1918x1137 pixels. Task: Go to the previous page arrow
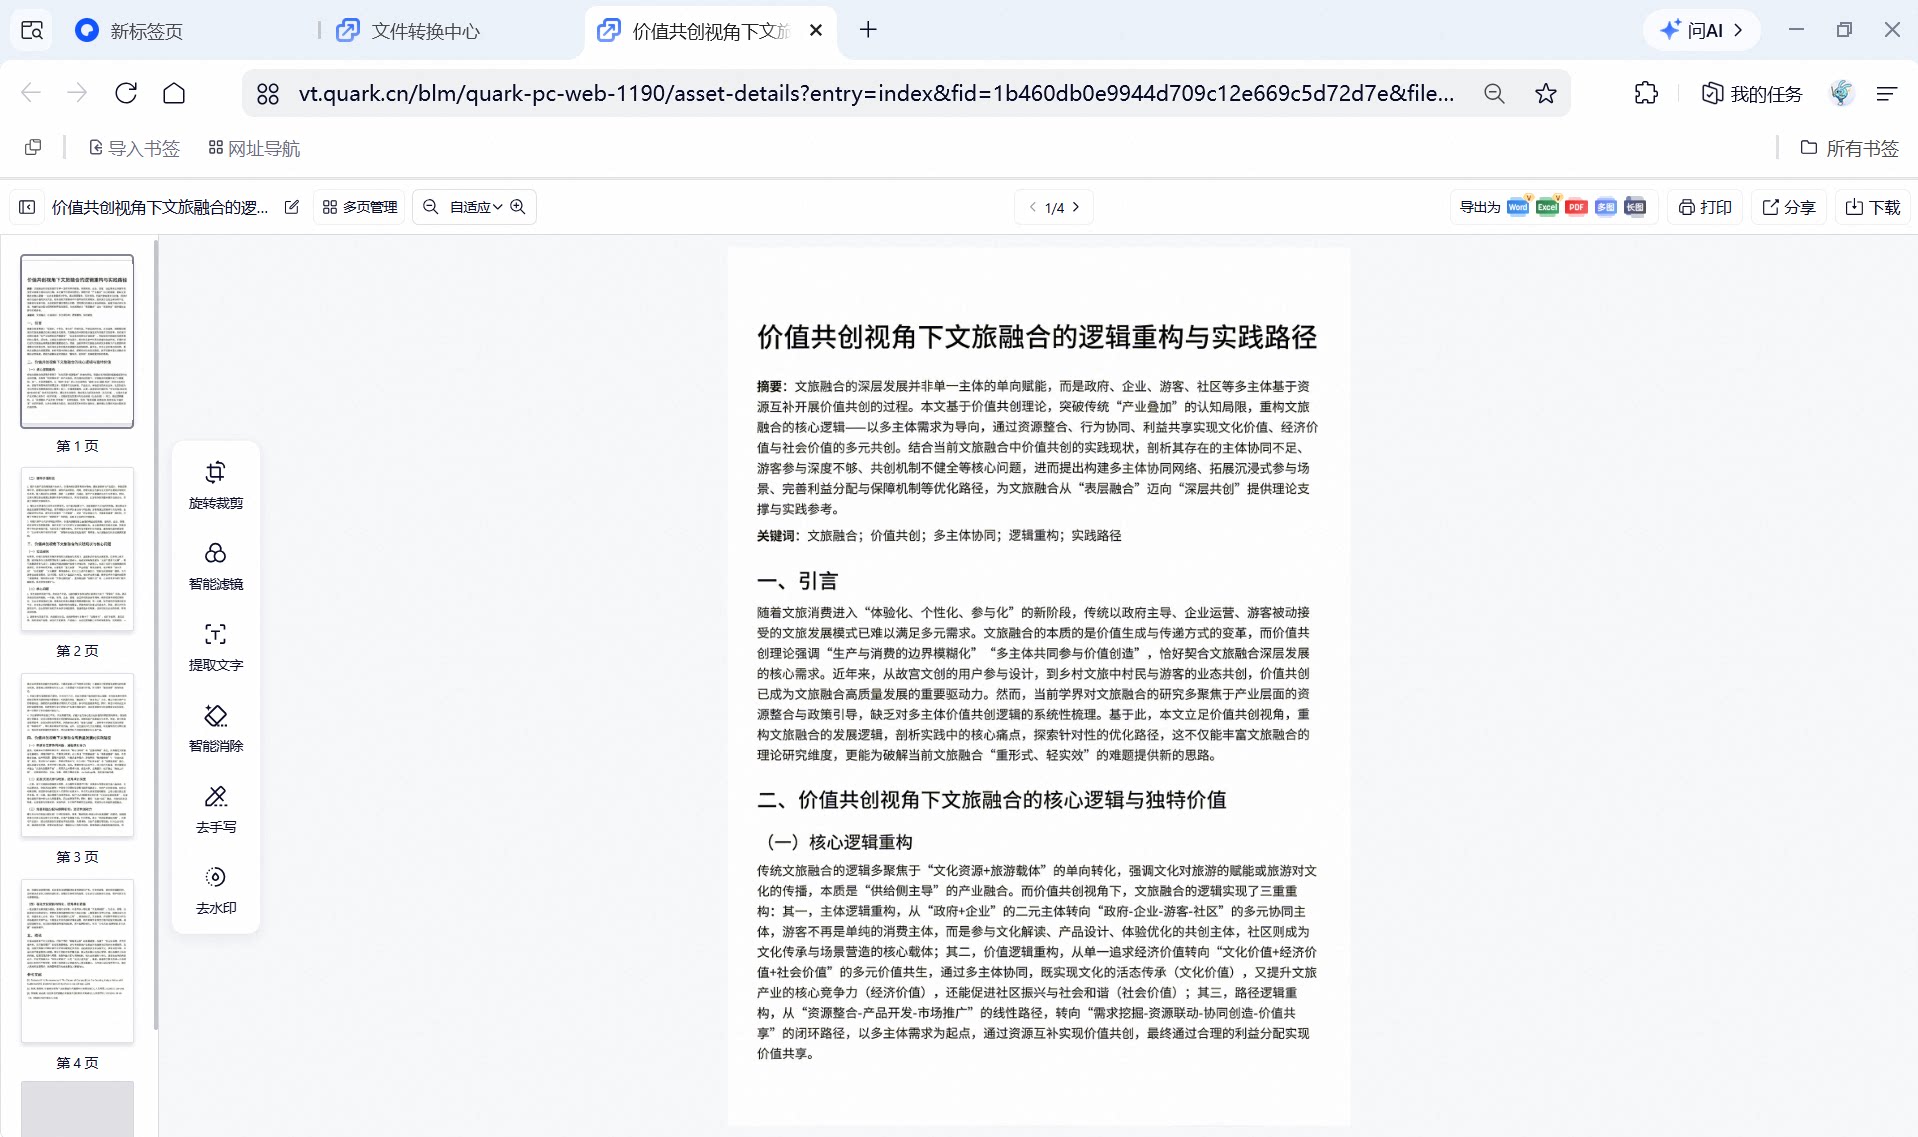tap(1033, 207)
